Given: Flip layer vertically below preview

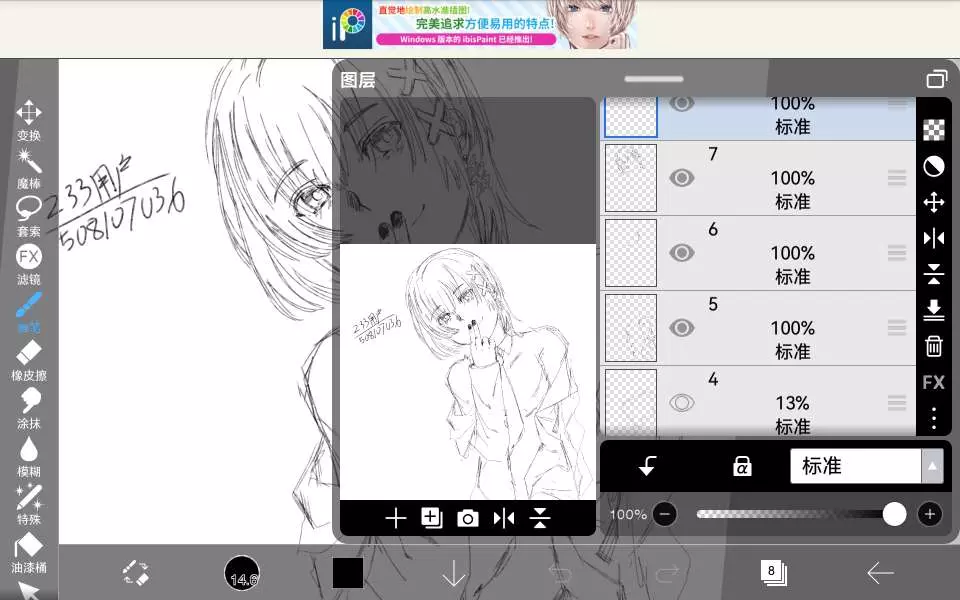Looking at the screenshot, I should pyautogui.click(x=540, y=519).
